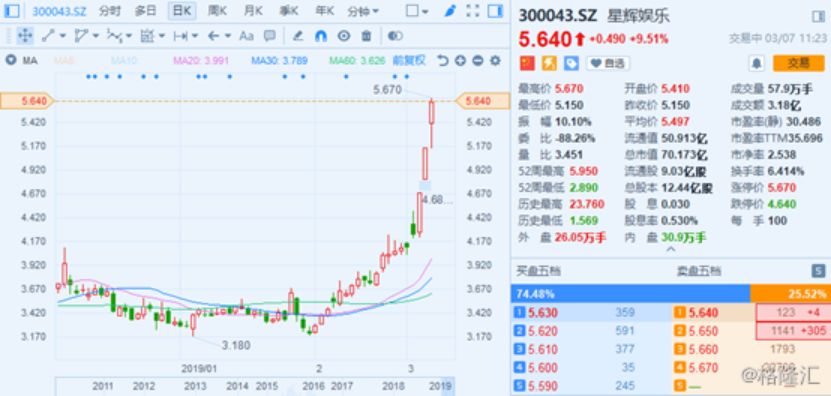Select the 月K monthly candlestick tab
This screenshot has width=831, height=396.
pyautogui.click(x=253, y=11)
